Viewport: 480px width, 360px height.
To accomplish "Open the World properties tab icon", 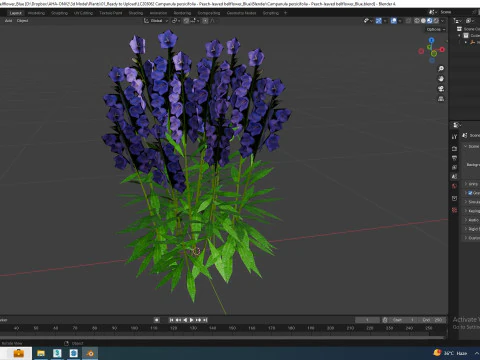I will click(454, 186).
